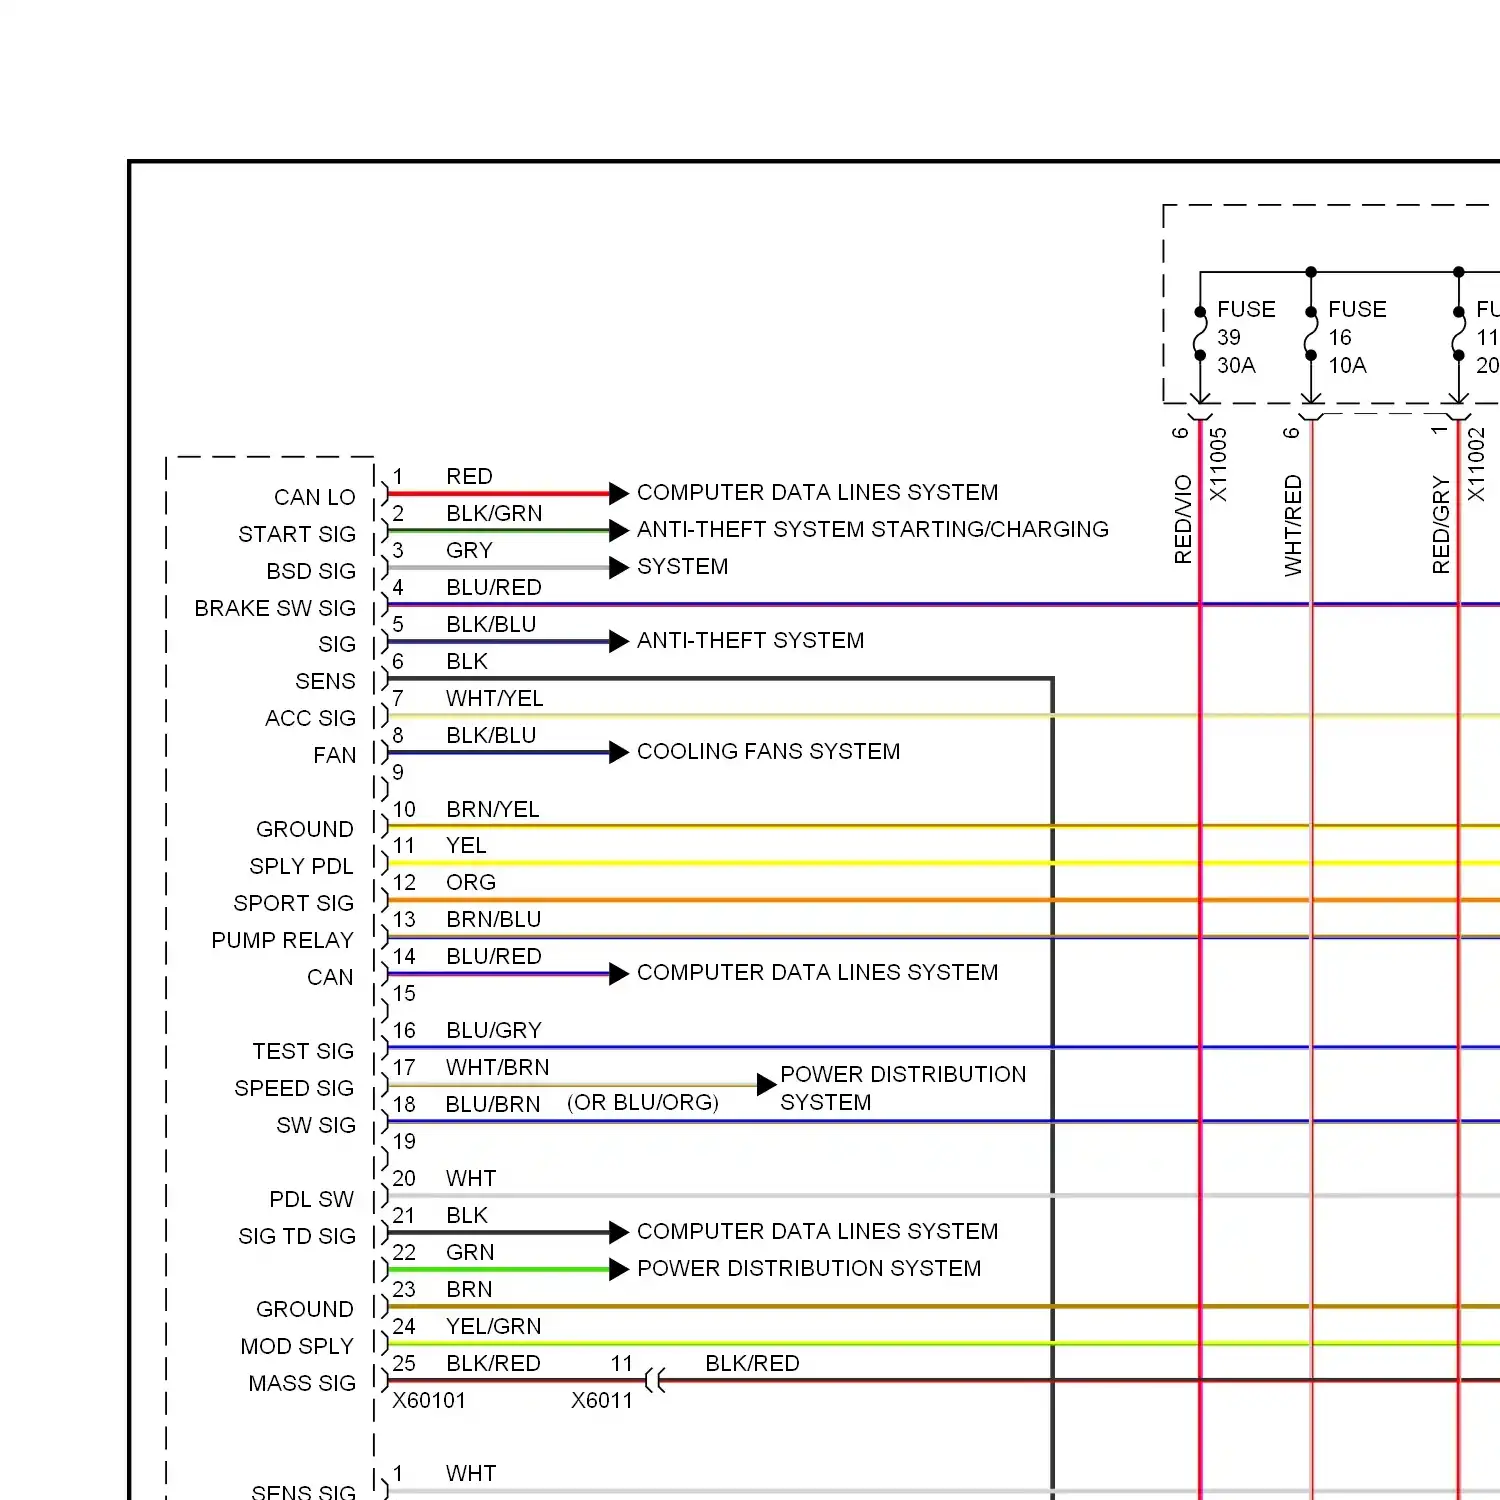
Task: Click the BRN wire label at pin 23
Action: pyautogui.click(x=469, y=1289)
